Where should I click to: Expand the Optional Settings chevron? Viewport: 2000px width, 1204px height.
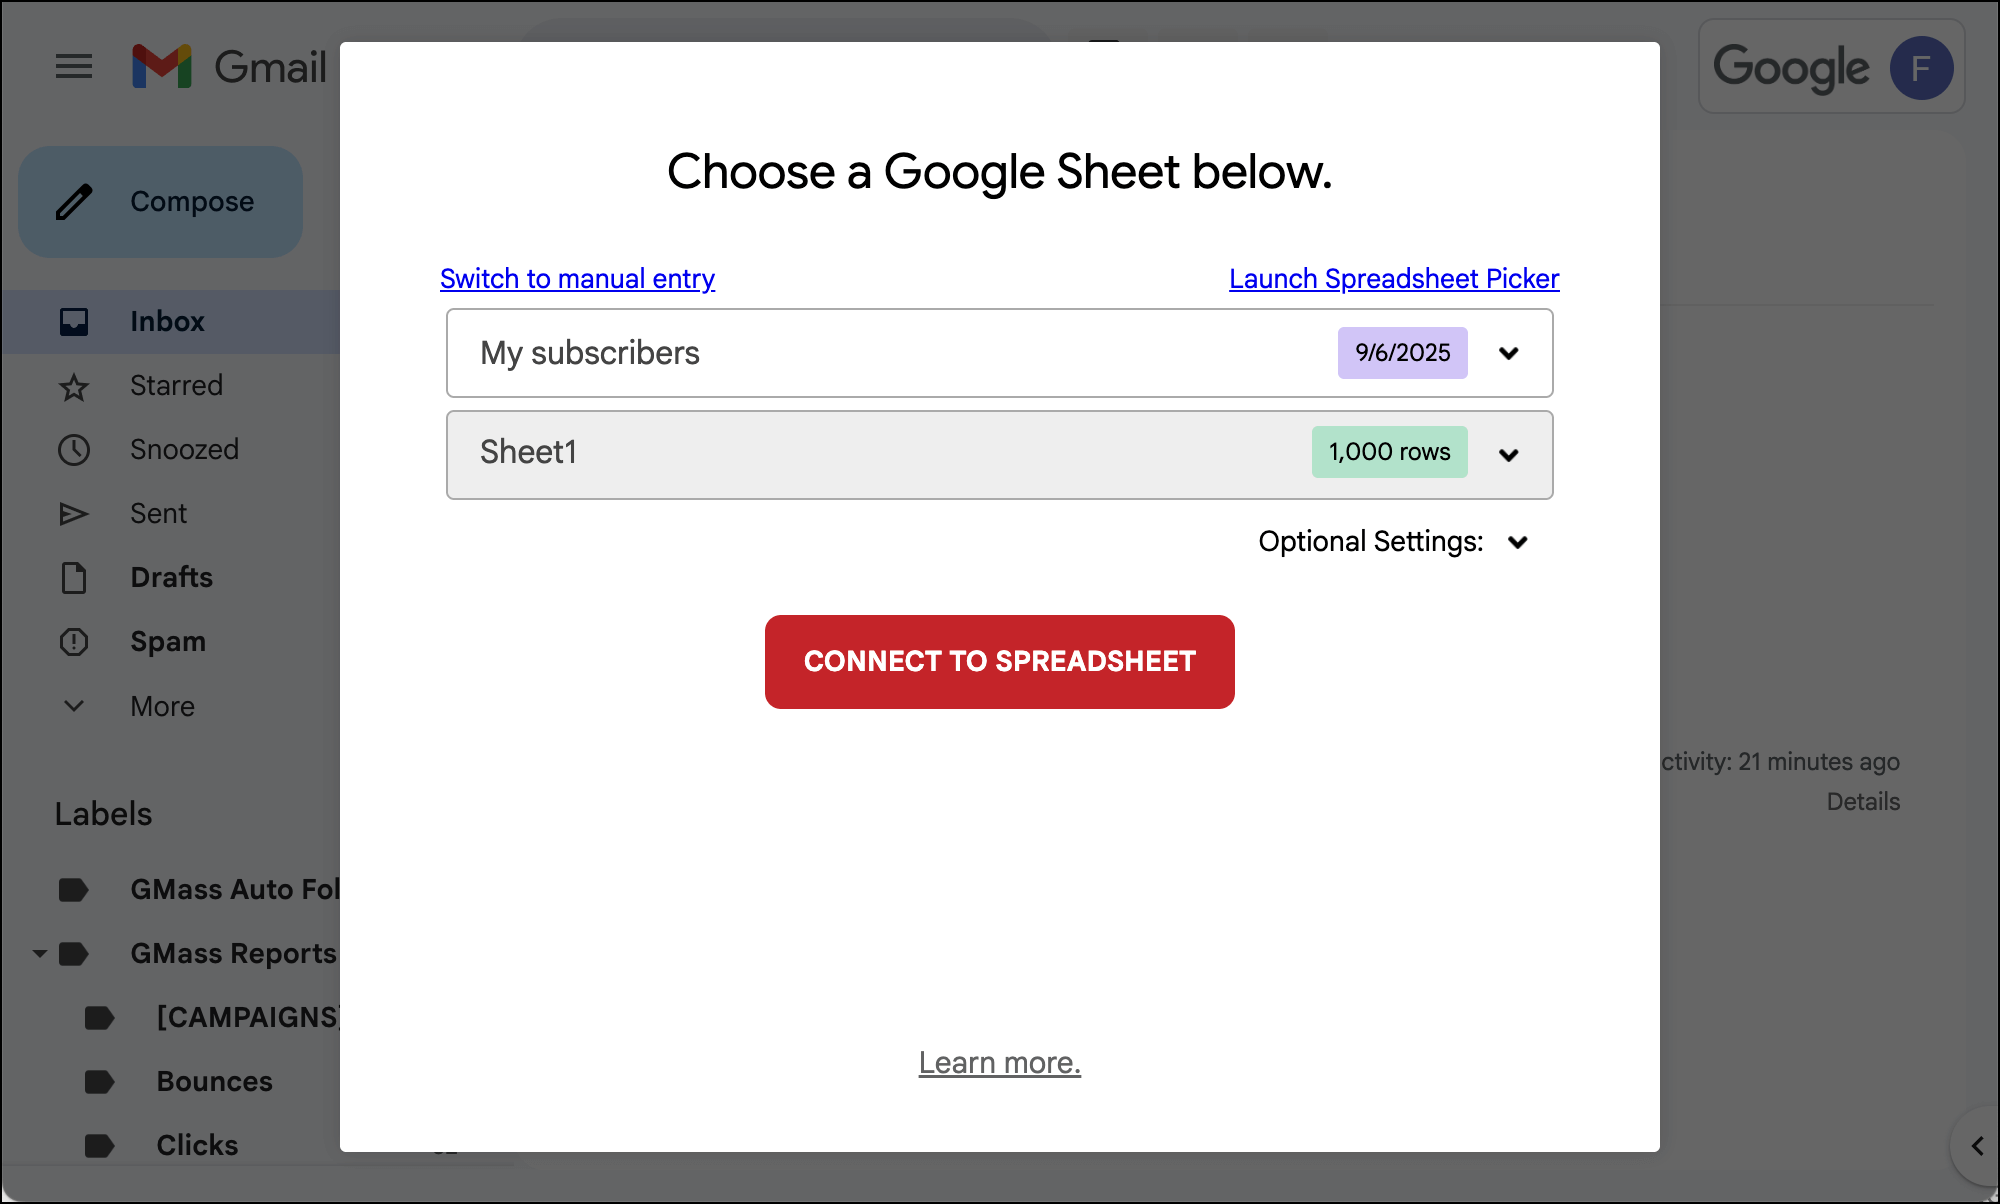click(x=1518, y=542)
